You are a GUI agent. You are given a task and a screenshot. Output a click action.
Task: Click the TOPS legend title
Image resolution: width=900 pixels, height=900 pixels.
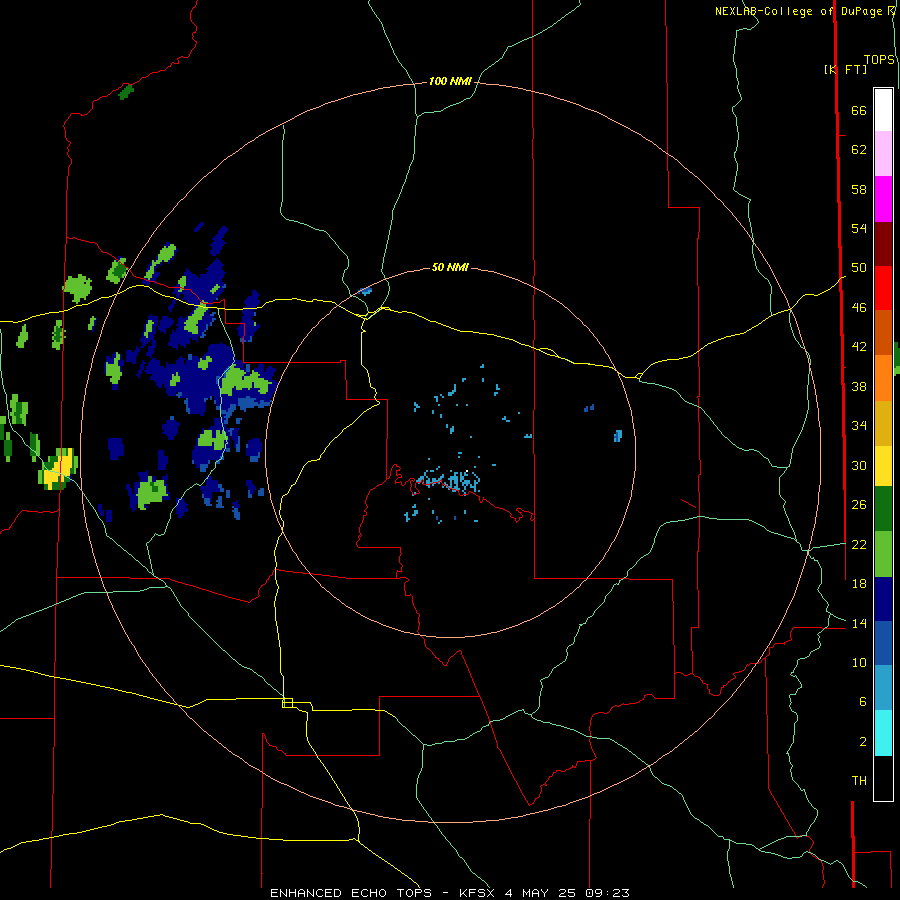[x=879, y=59]
